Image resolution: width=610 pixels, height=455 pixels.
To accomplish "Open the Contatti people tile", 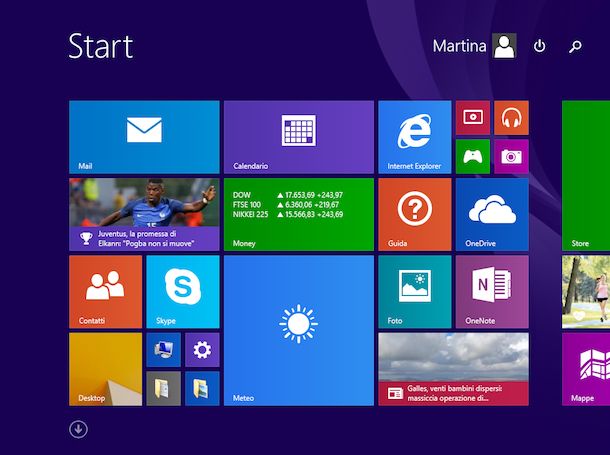I will coord(105,292).
